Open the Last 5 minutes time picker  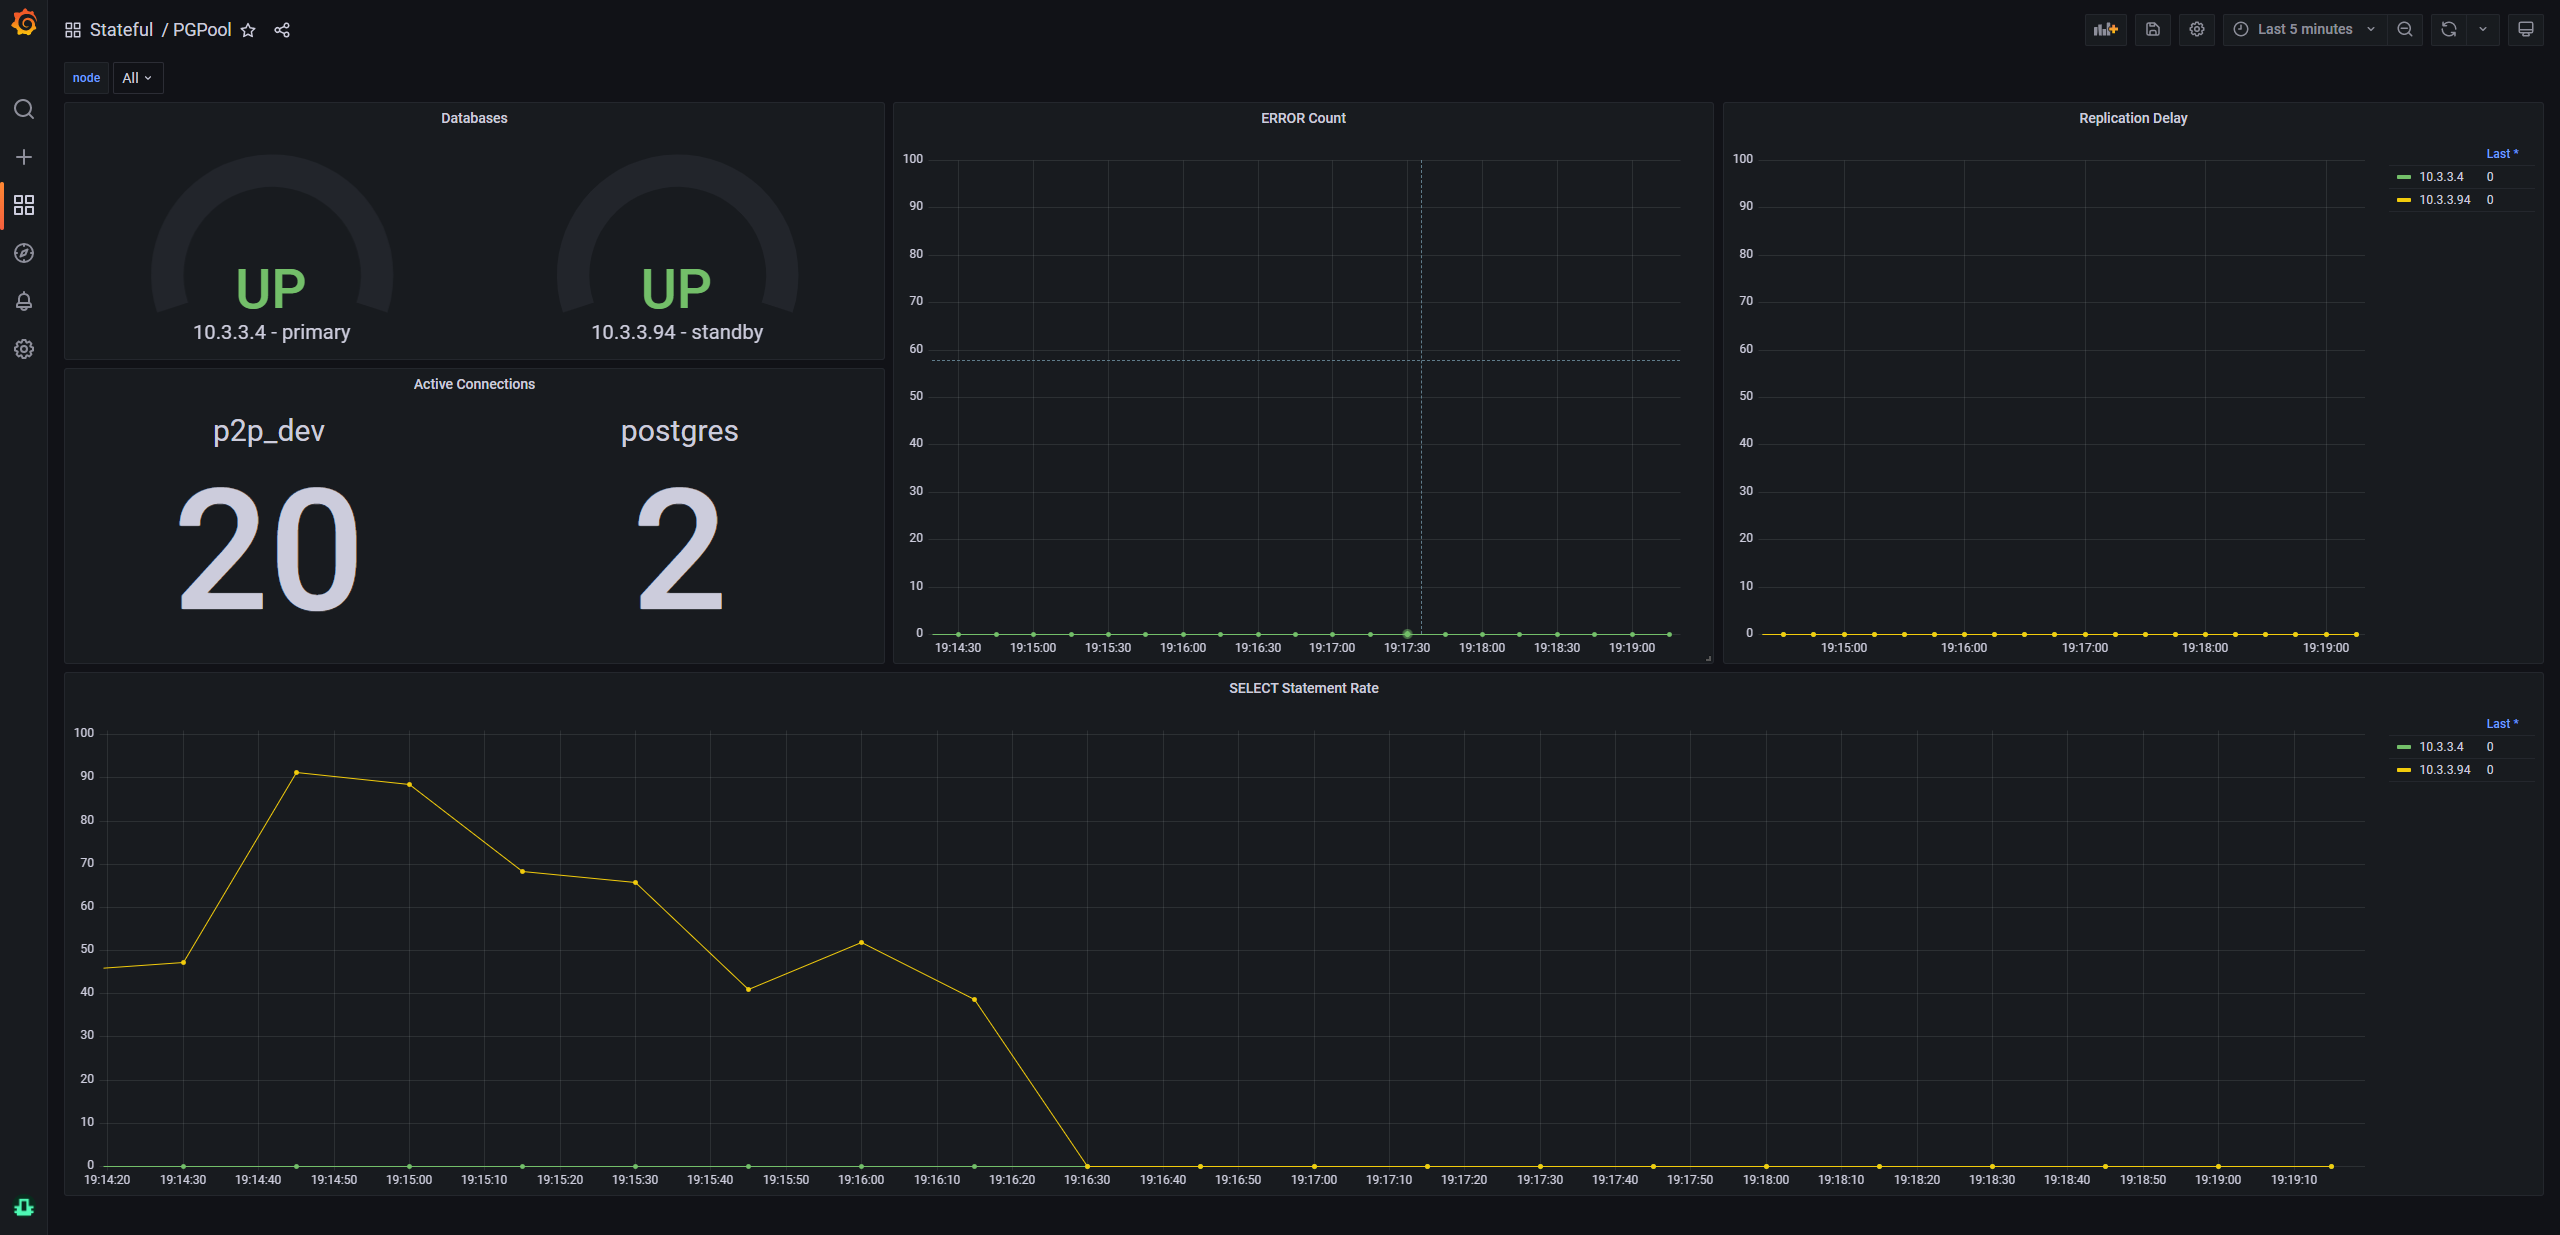pos(2303,29)
